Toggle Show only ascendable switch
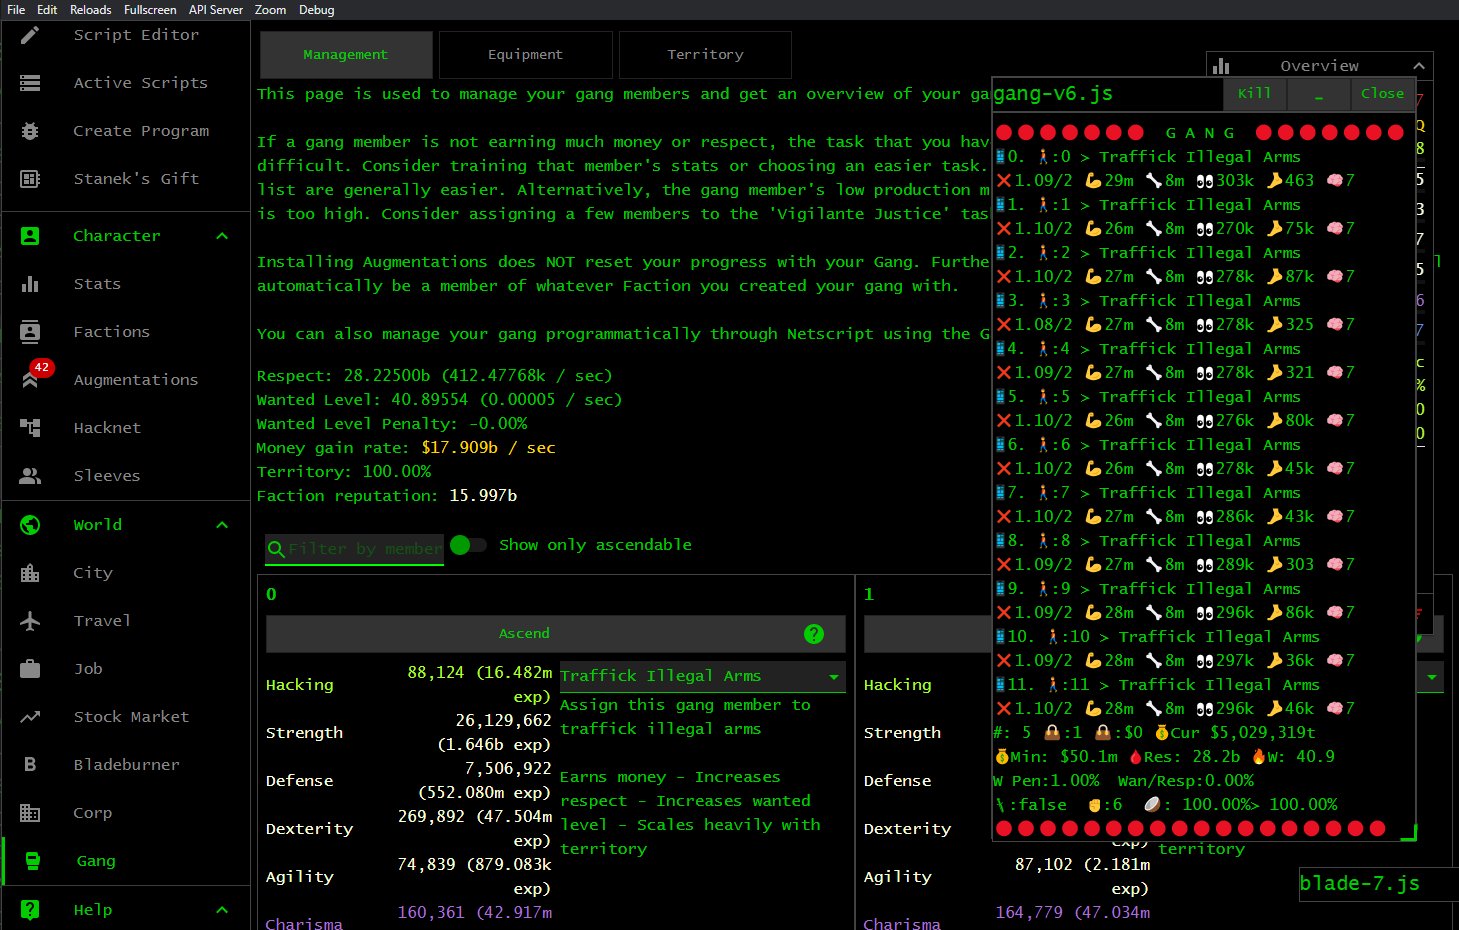This screenshot has height=930, width=1459. pos(468,545)
